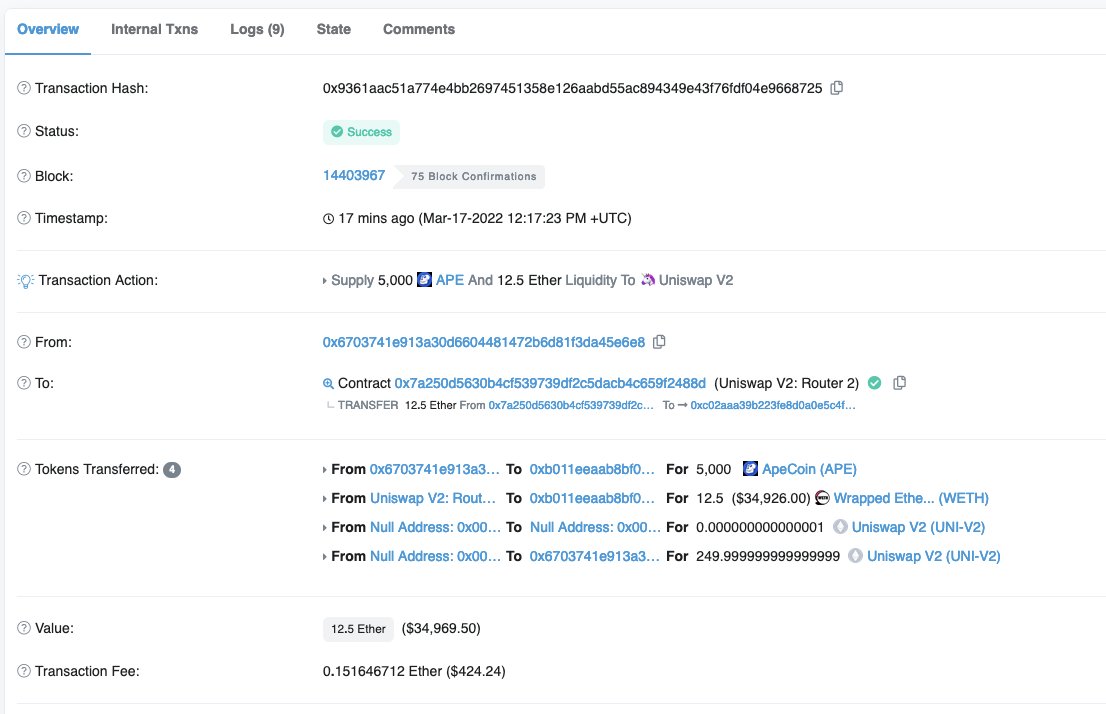Click magnifier icon before Contract address

click(328, 384)
